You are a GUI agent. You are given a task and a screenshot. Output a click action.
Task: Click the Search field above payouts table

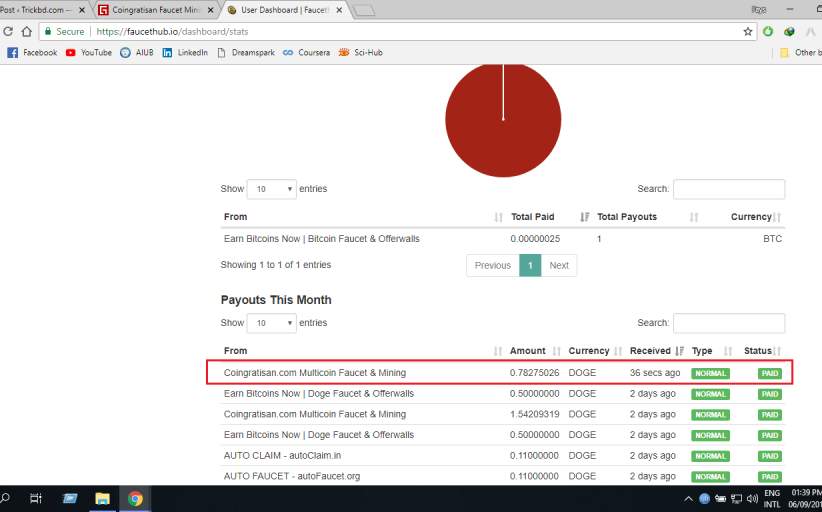(x=728, y=323)
